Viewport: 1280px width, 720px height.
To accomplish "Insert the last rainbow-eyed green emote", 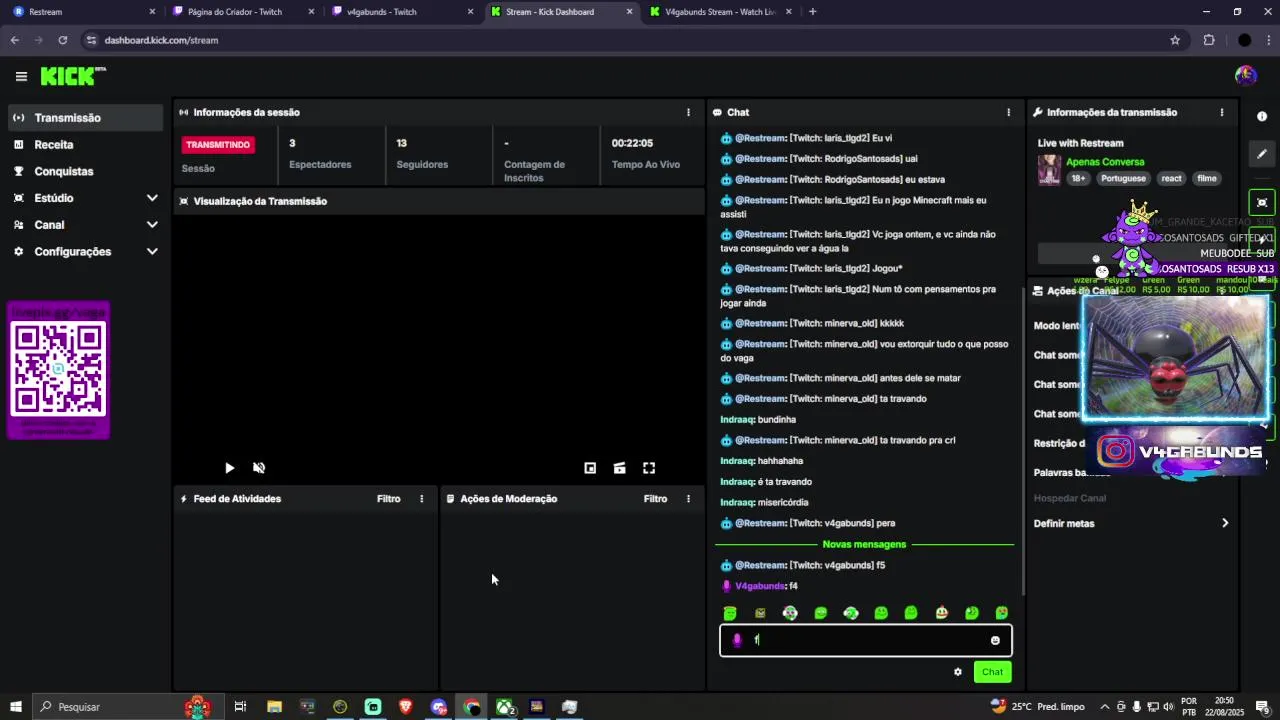I will [1001, 613].
